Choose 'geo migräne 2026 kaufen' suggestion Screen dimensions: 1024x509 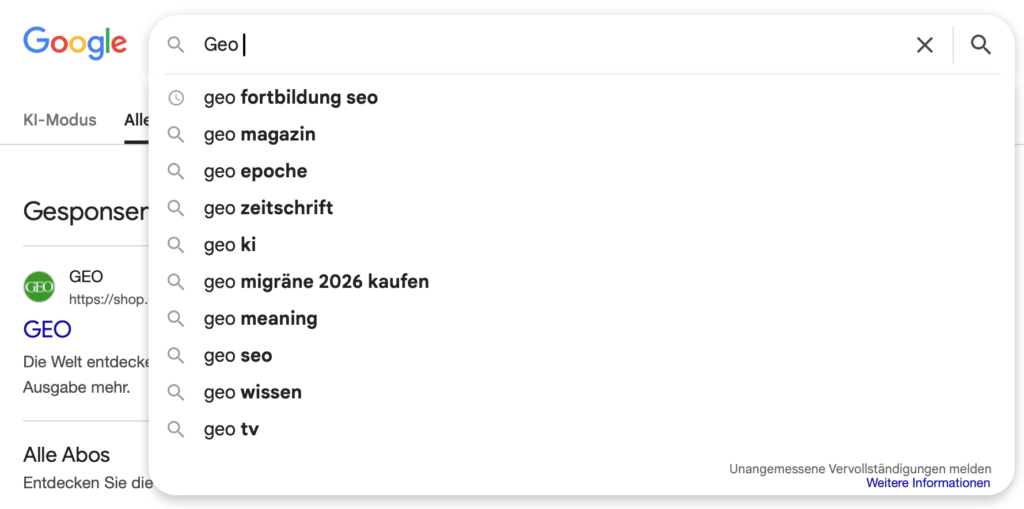tap(316, 282)
